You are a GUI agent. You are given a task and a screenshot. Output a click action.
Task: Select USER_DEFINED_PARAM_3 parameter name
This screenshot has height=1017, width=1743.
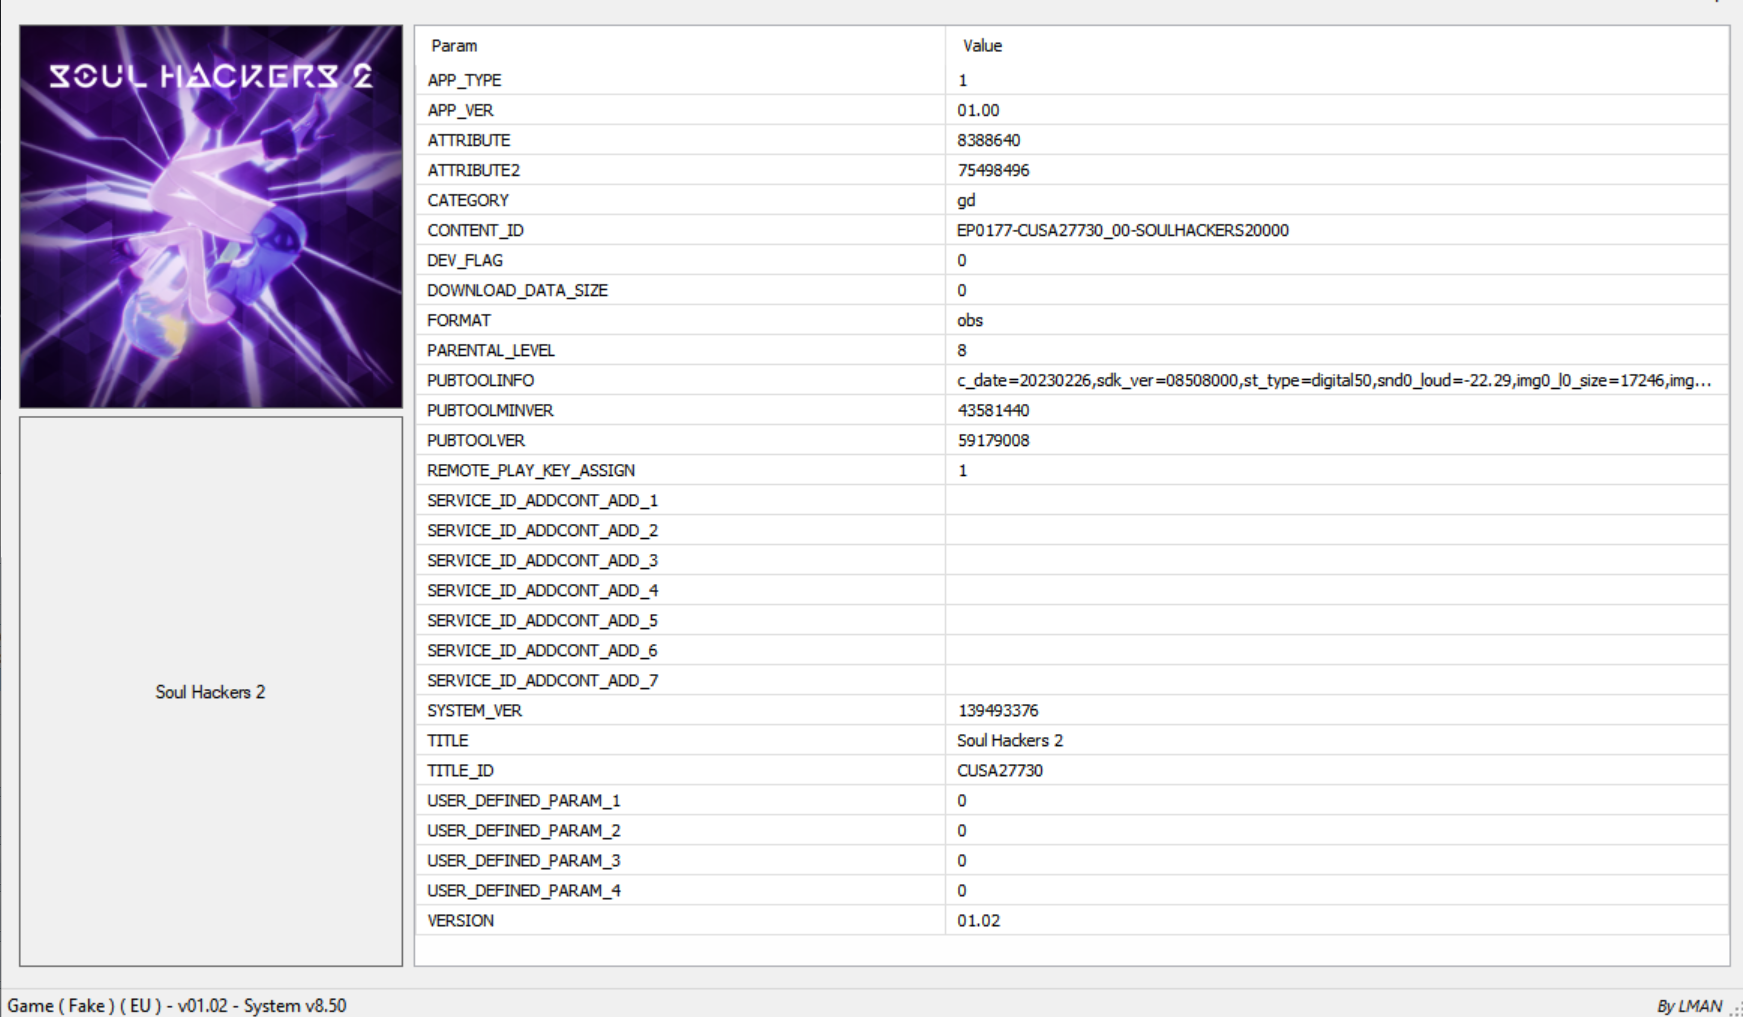[x=523, y=860]
